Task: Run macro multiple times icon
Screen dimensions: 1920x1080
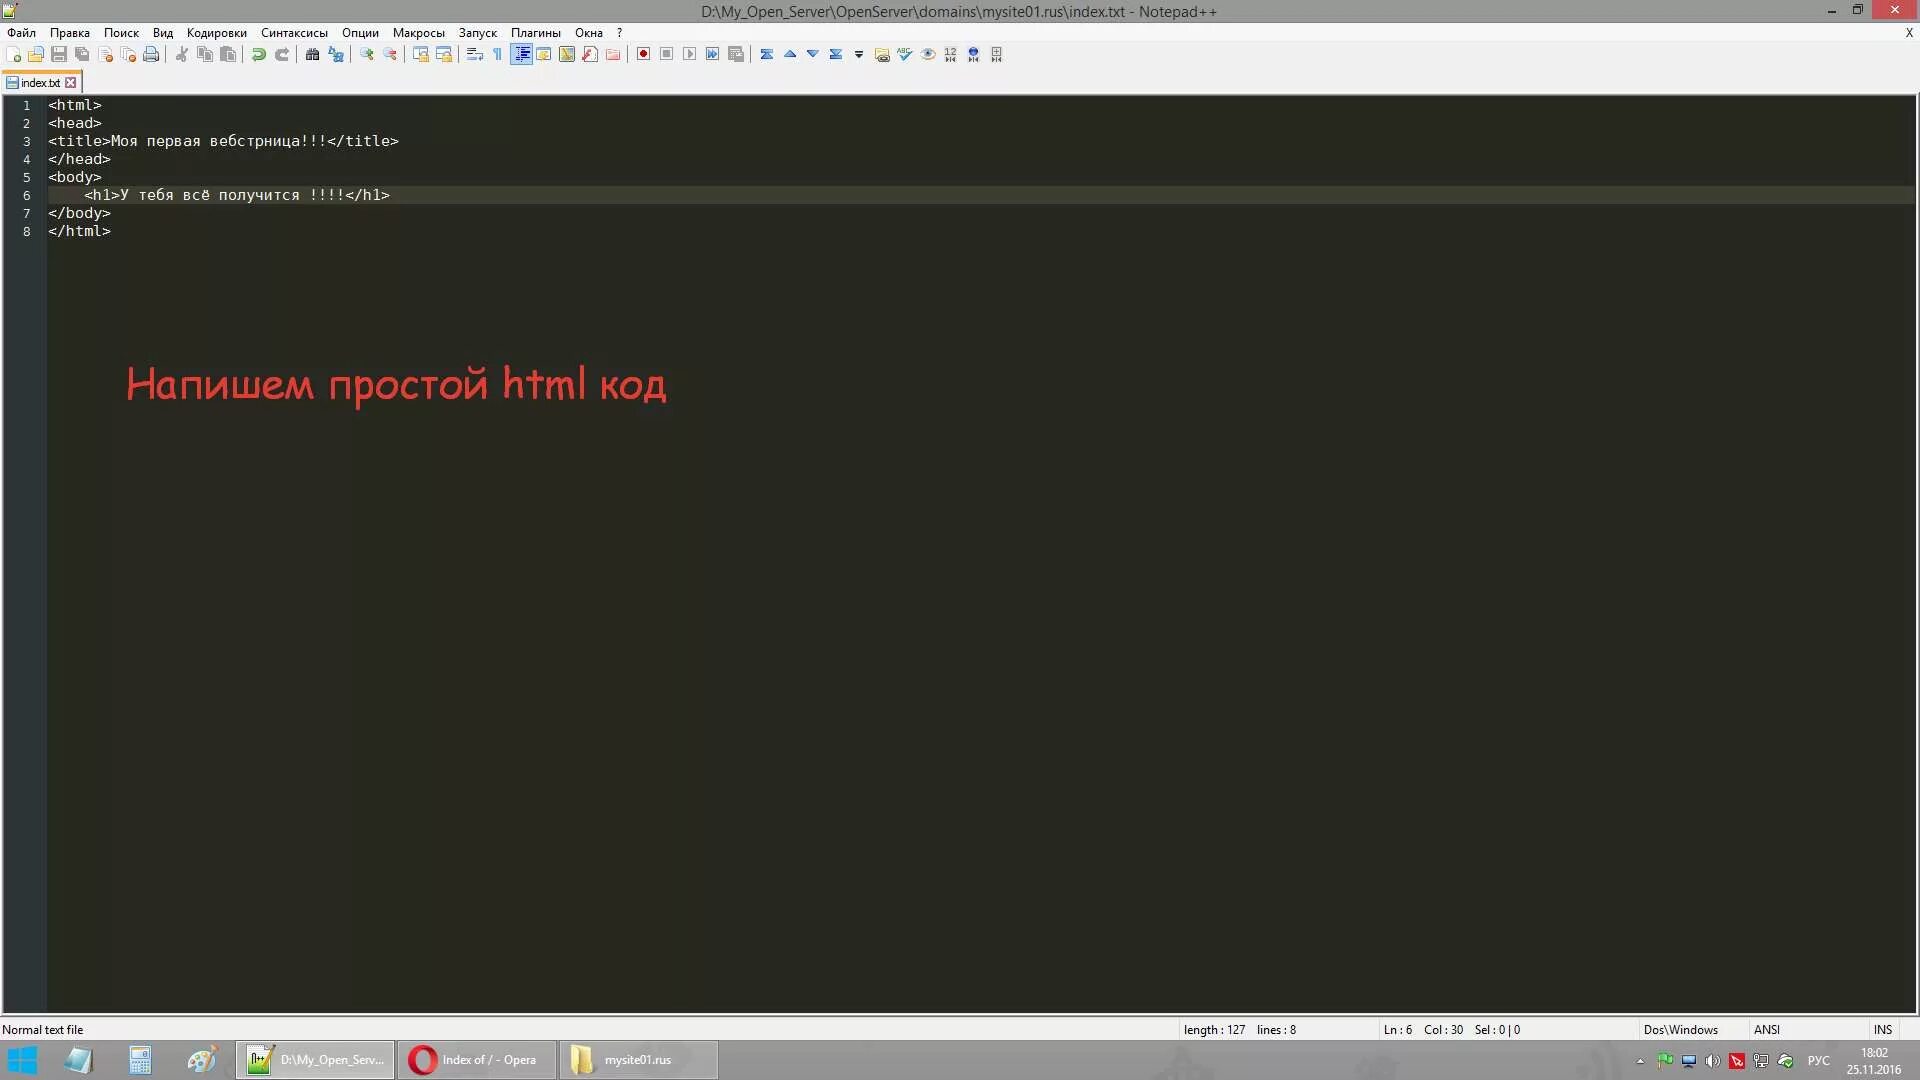Action: 713,54
